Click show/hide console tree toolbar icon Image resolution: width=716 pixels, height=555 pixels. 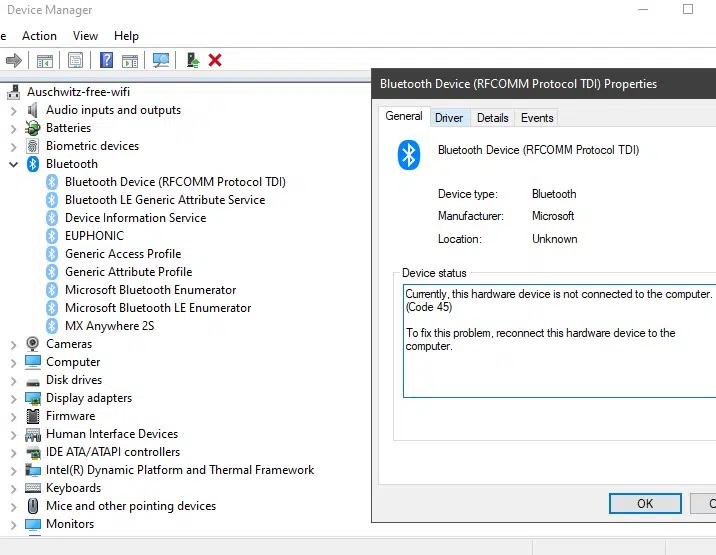[x=45, y=60]
